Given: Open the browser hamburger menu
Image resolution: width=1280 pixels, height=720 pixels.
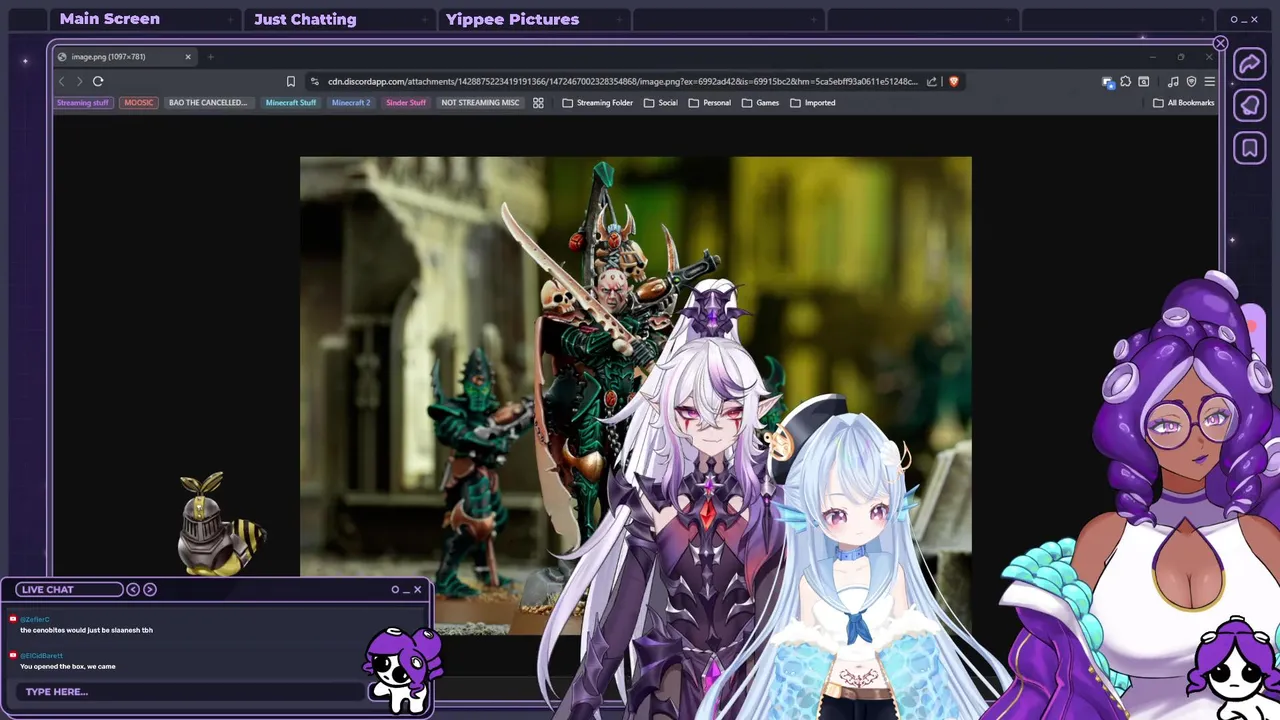Looking at the screenshot, I should 1209,81.
